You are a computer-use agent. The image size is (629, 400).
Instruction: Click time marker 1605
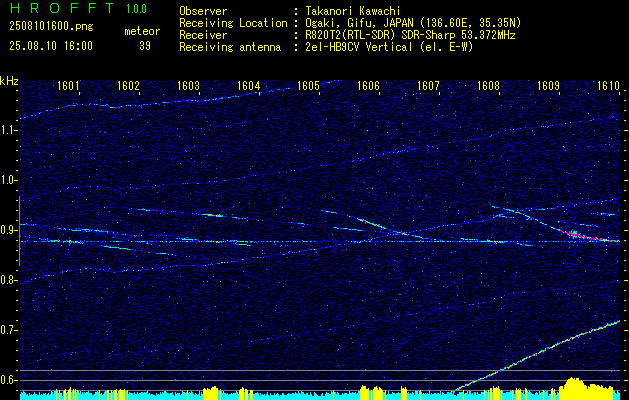click(x=308, y=85)
